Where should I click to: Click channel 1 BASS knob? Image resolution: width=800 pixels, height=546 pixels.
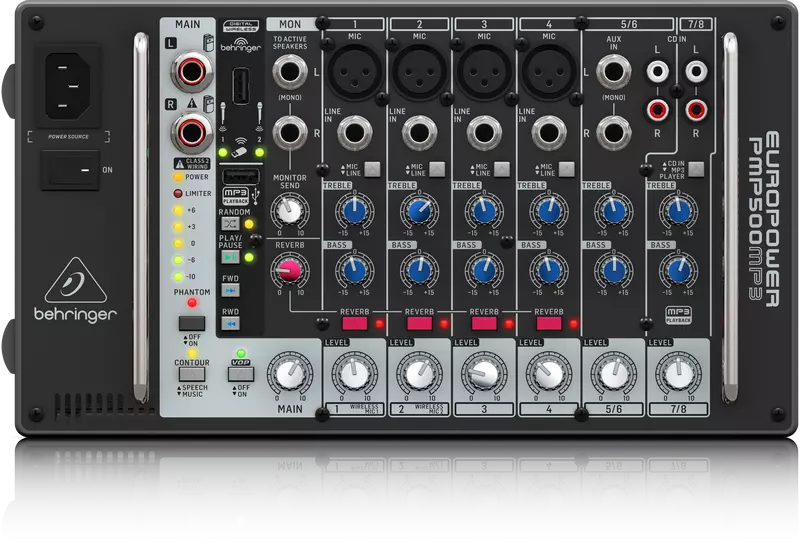pyautogui.click(x=355, y=270)
